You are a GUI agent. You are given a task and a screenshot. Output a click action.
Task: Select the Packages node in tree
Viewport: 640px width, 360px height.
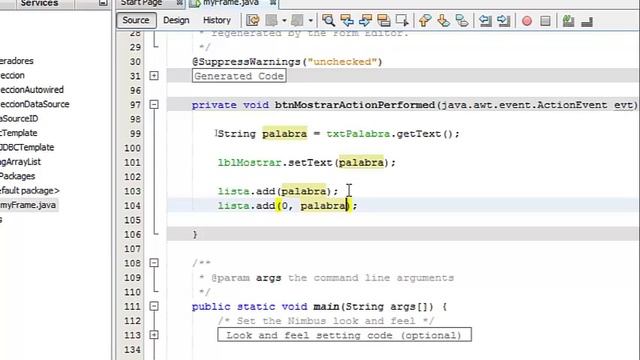[18, 176]
